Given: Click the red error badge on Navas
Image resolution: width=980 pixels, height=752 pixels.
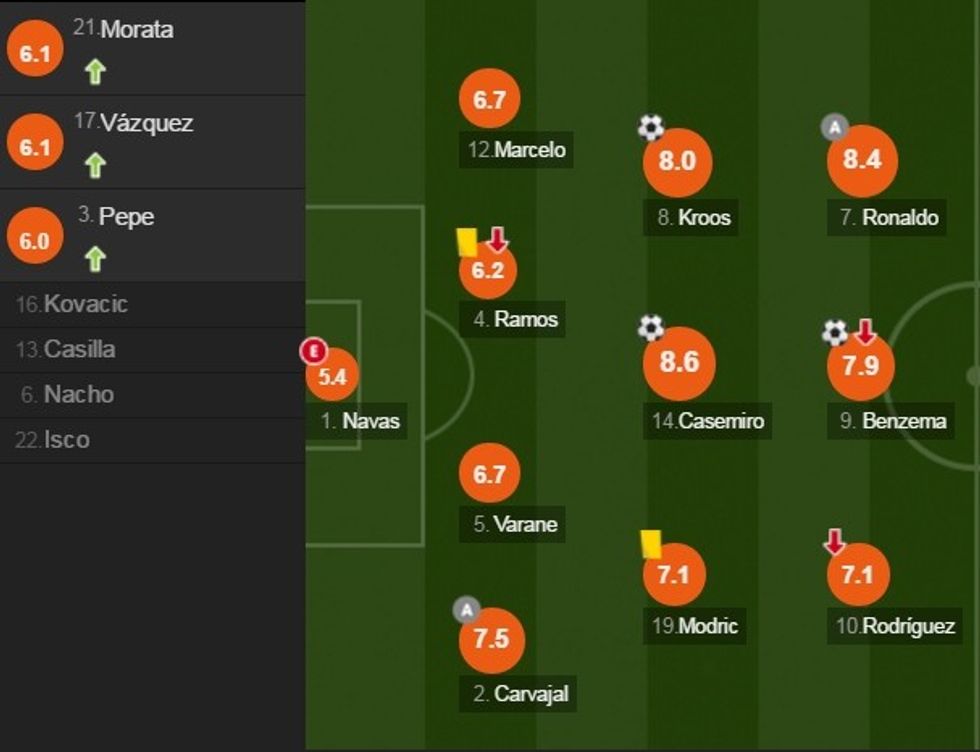Looking at the screenshot, I should 315,351.
